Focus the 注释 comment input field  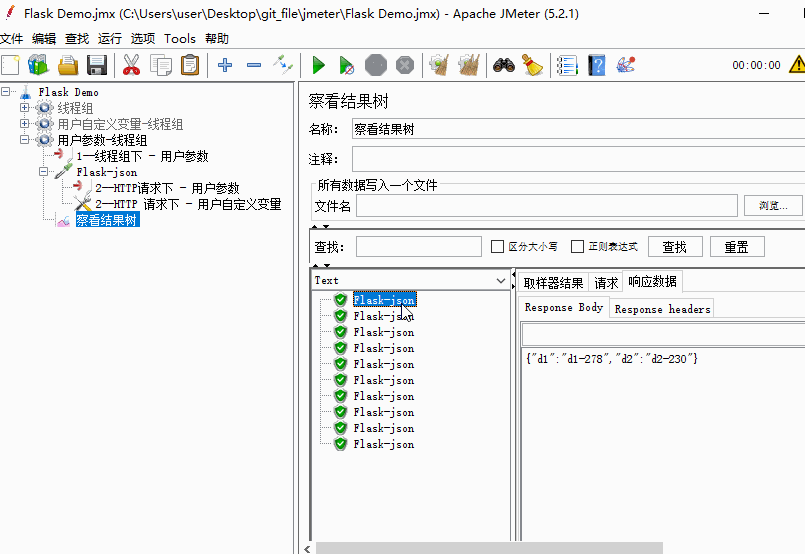(x=578, y=159)
